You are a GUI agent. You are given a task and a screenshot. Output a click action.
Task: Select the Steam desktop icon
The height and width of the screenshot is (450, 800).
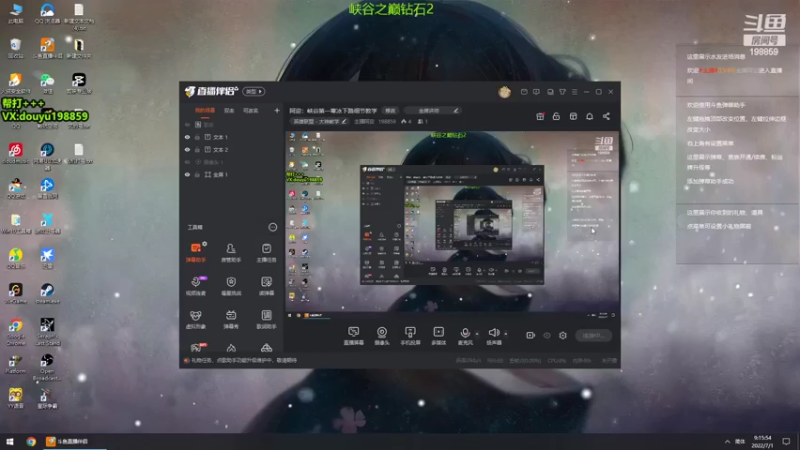(x=47, y=294)
